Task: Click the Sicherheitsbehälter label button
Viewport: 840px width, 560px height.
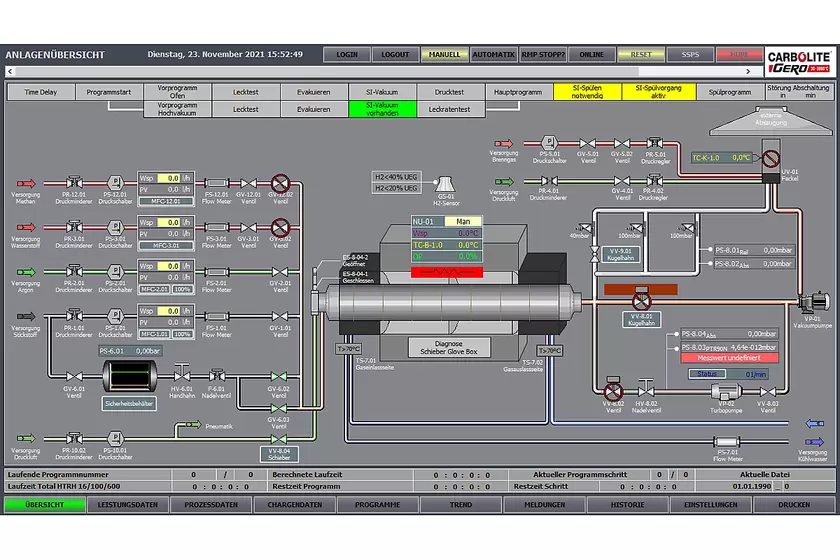Action: coord(129,404)
